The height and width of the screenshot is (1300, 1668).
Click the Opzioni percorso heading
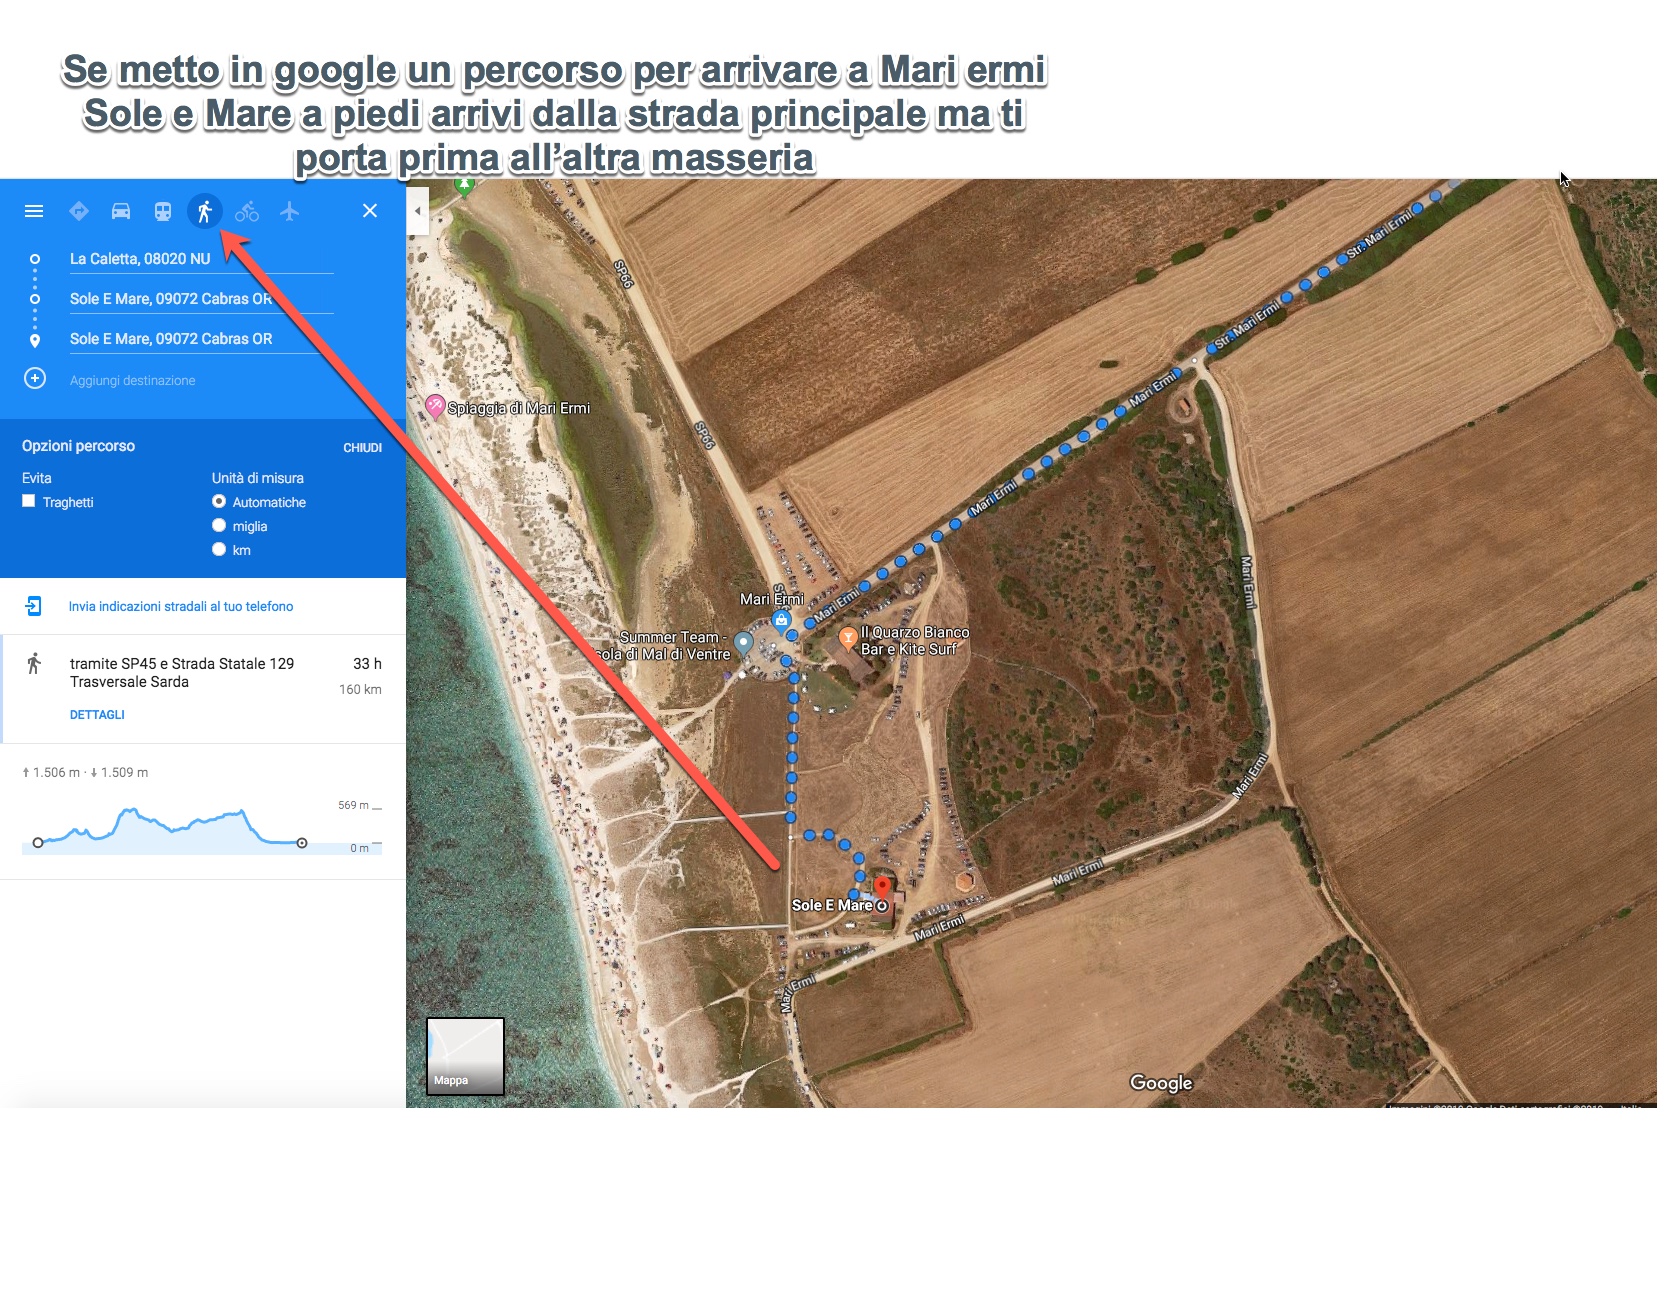[x=78, y=446]
